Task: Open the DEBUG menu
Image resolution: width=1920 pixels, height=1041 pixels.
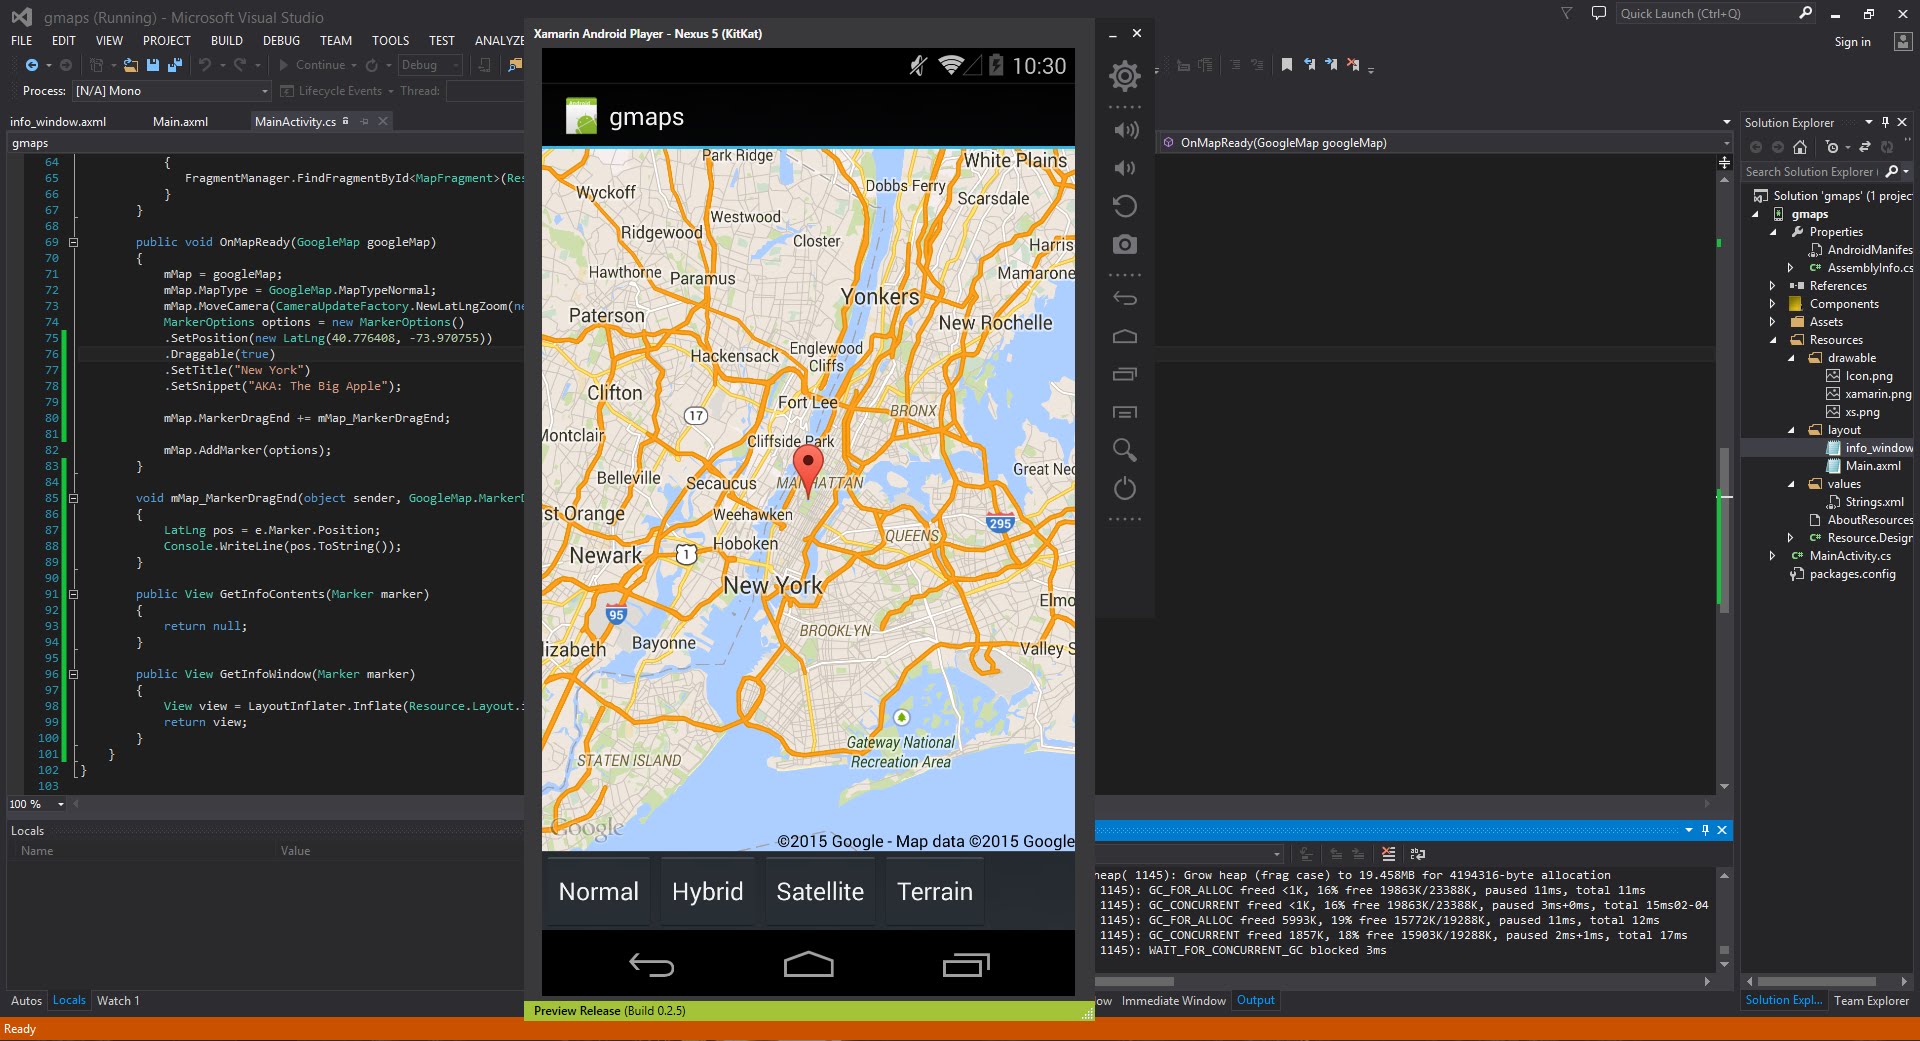Action: pyautogui.click(x=281, y=40)
